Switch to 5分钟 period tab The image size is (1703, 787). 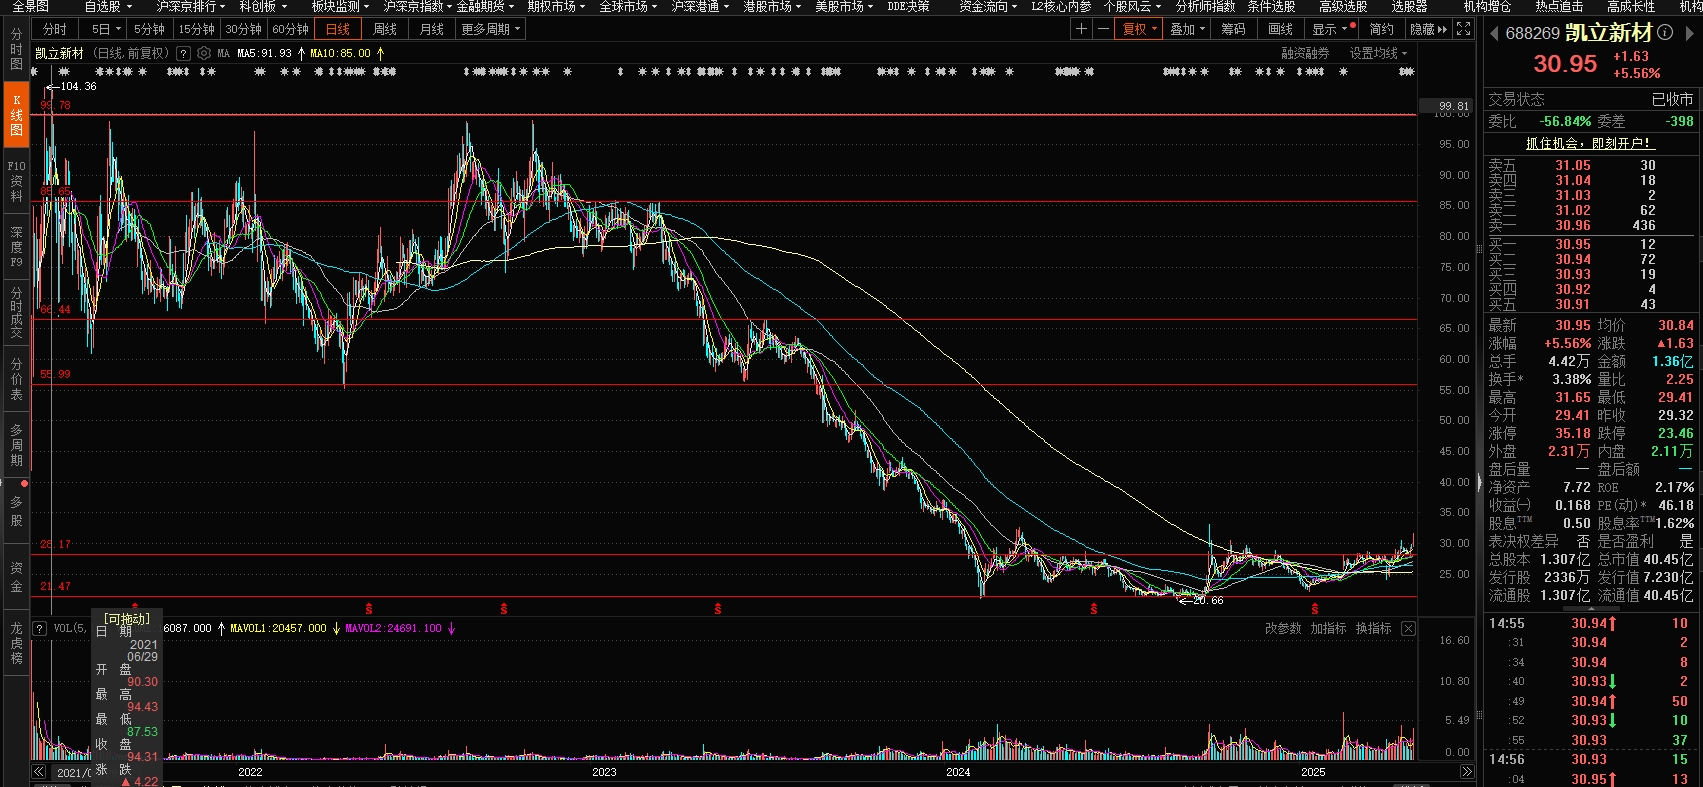(149, 29)
